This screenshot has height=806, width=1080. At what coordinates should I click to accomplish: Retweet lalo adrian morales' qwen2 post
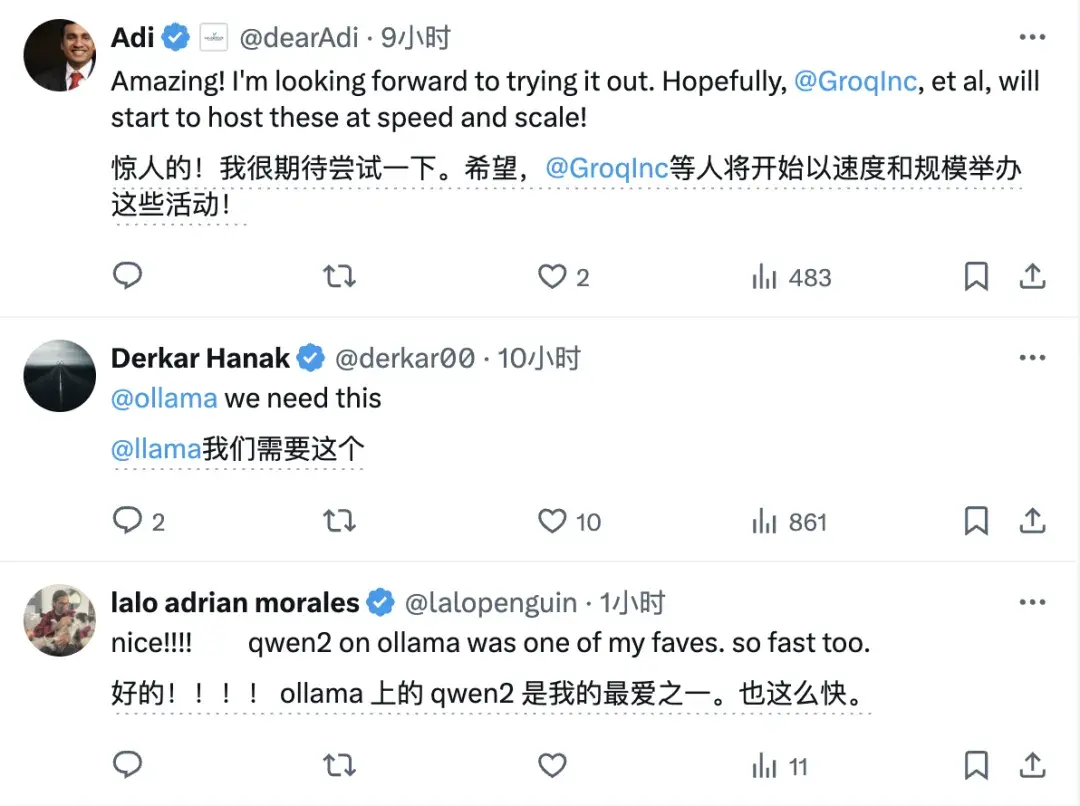pyautogui.click(x=340, y=765)
